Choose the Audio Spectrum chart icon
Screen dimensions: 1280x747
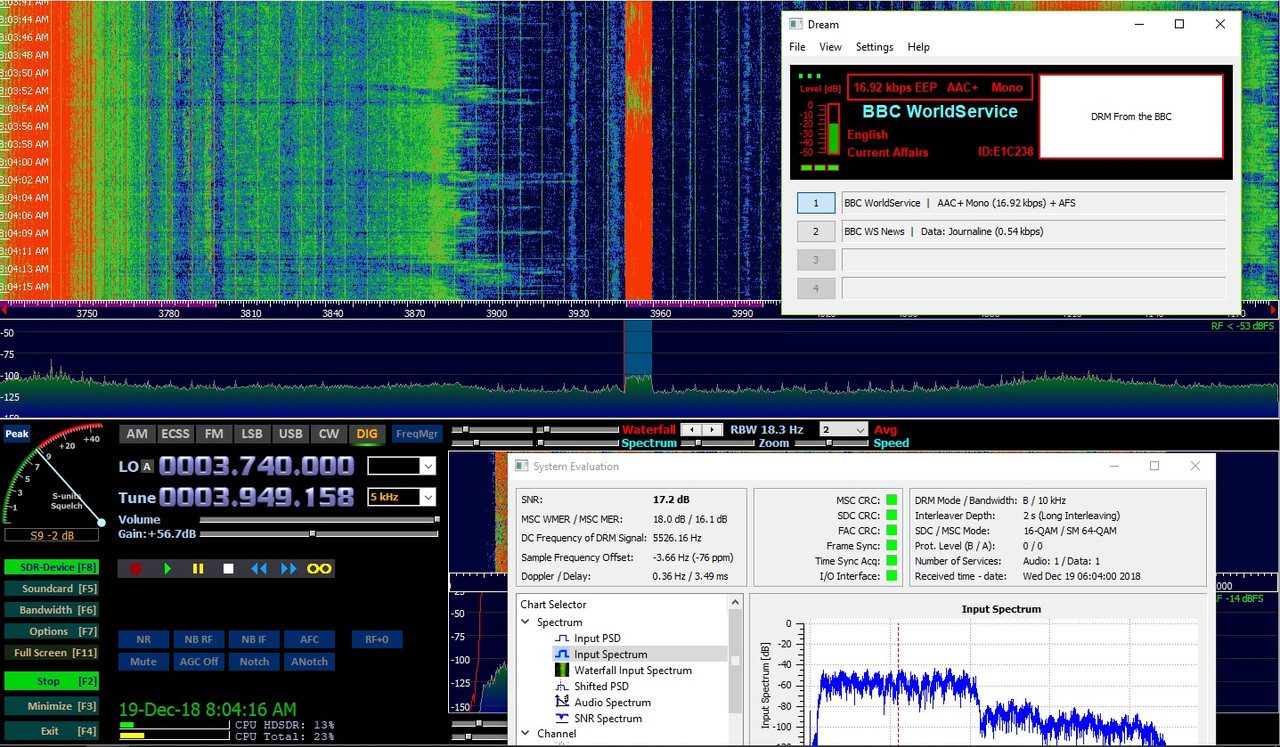tap(562, 702)
